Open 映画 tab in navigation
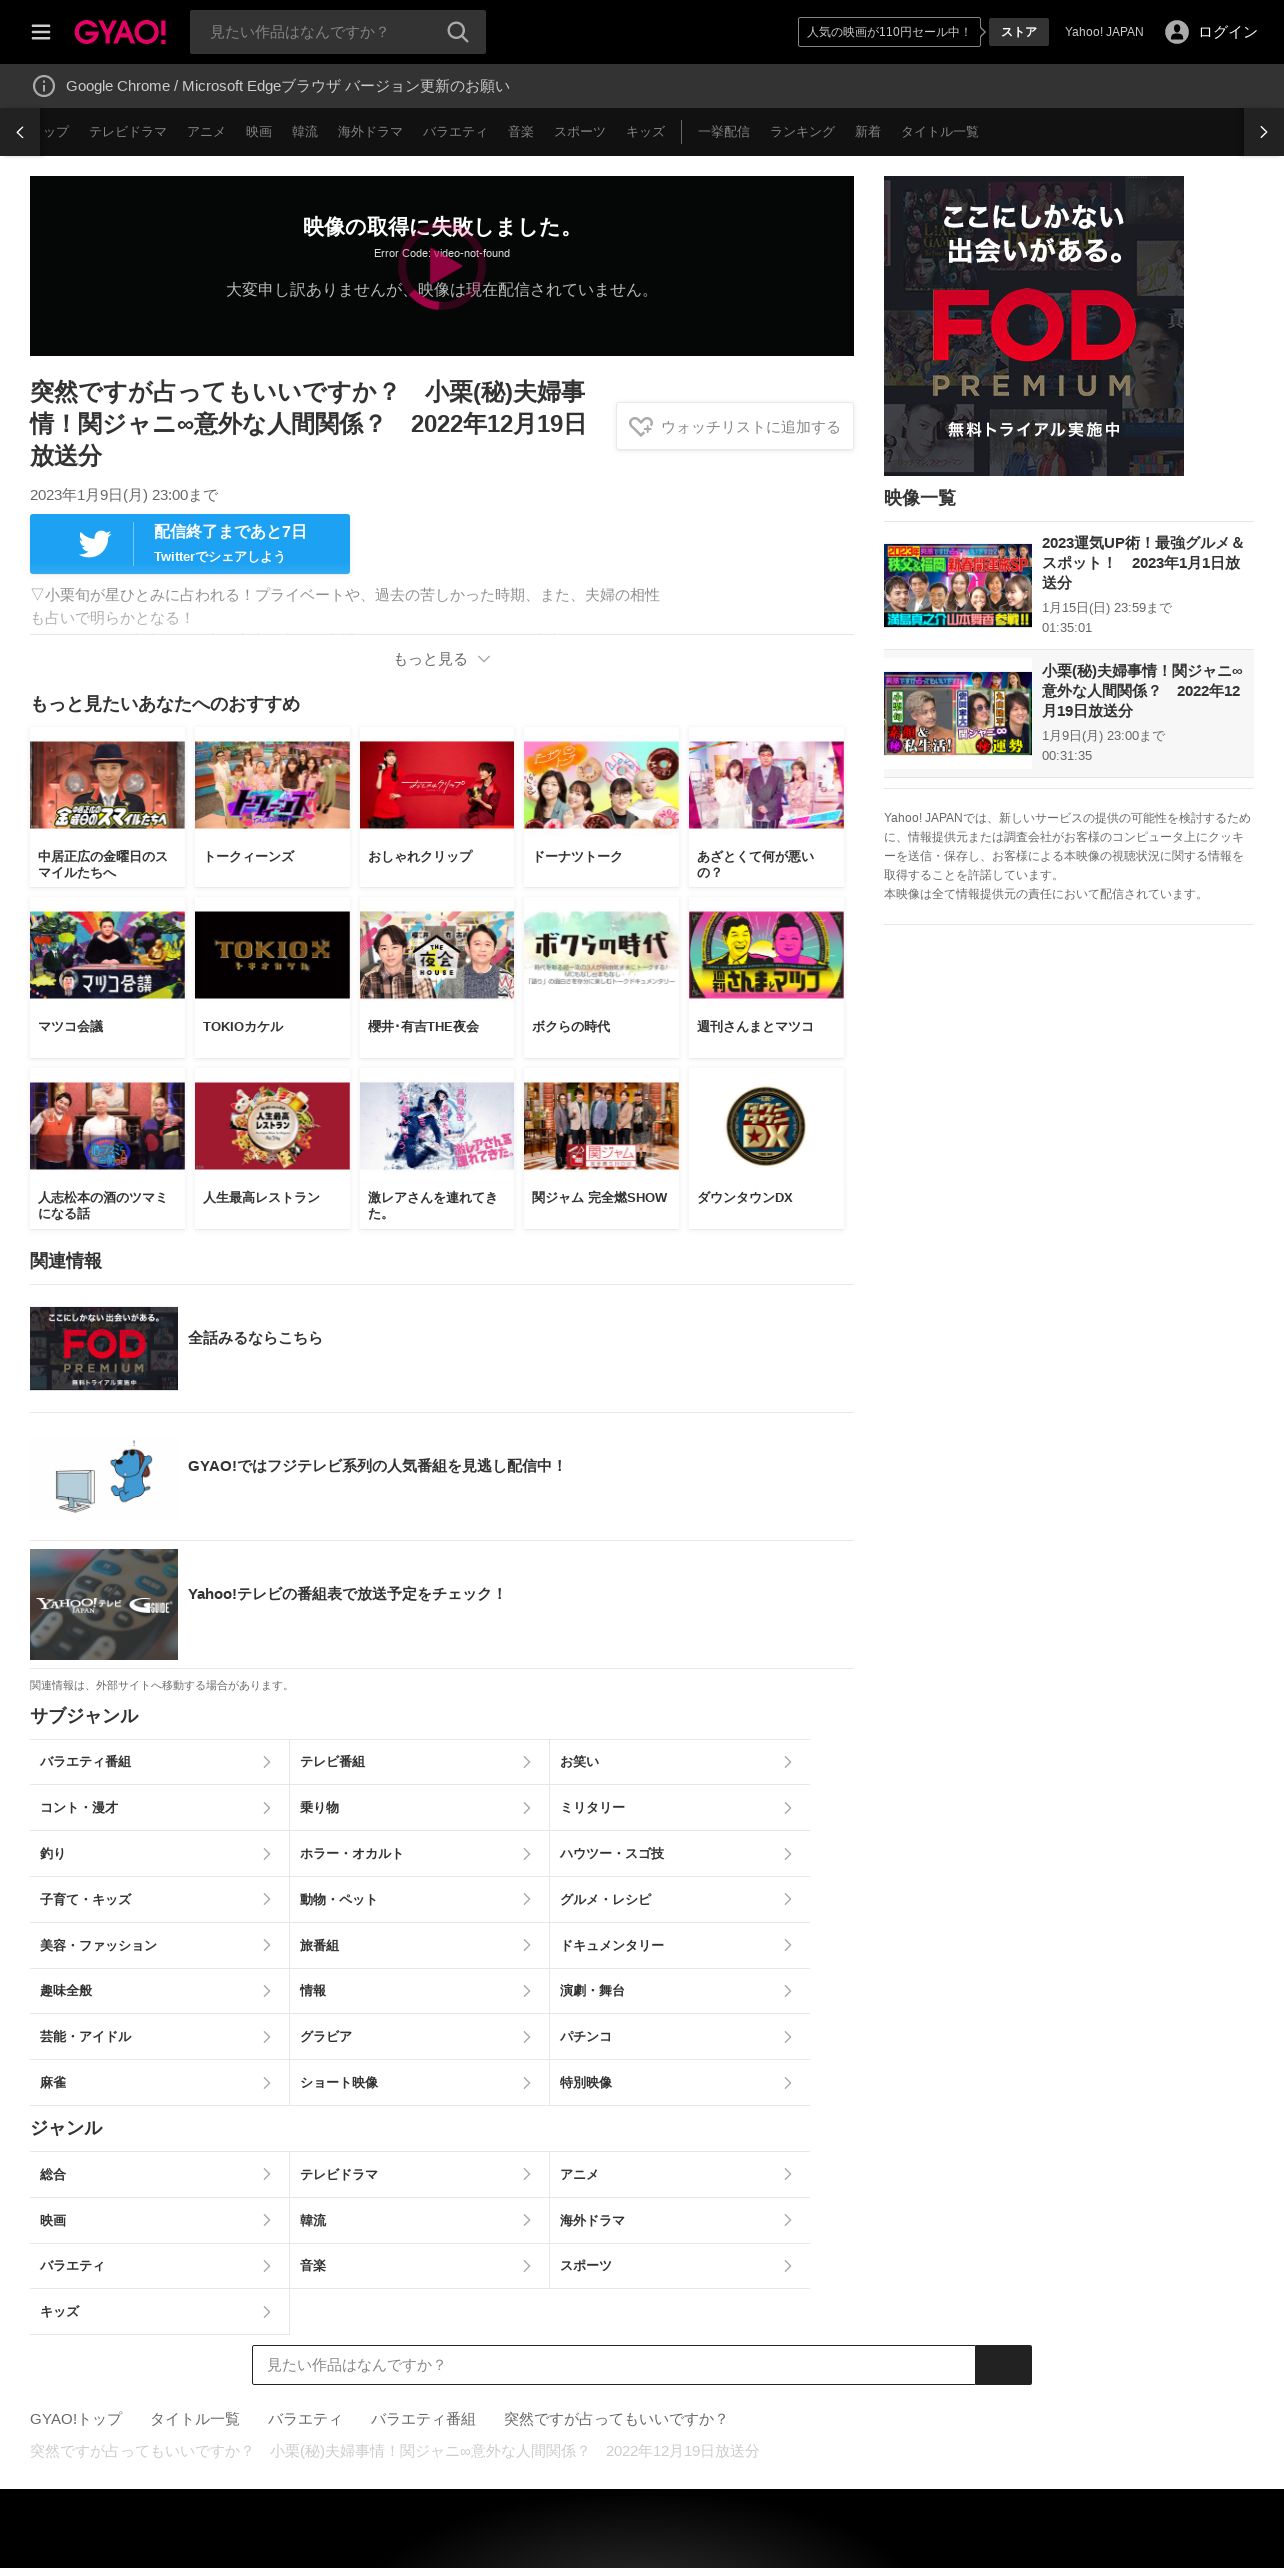The image size is (1284, 2568). tap(259, 132)
